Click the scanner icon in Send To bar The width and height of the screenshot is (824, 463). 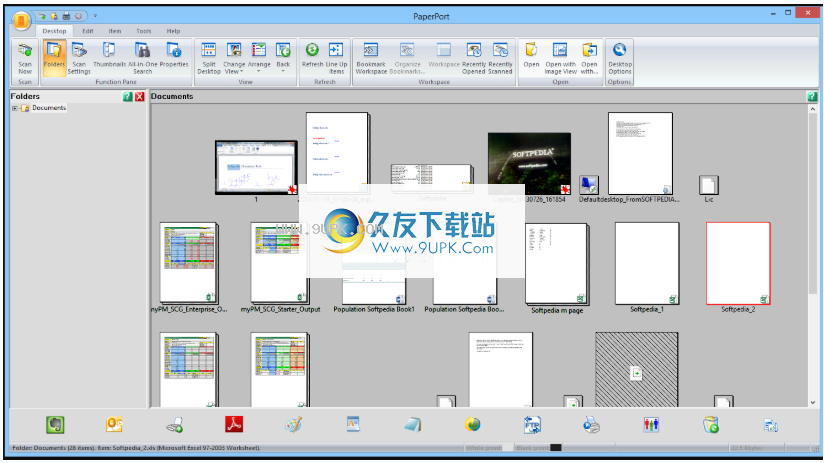[174, 425]
